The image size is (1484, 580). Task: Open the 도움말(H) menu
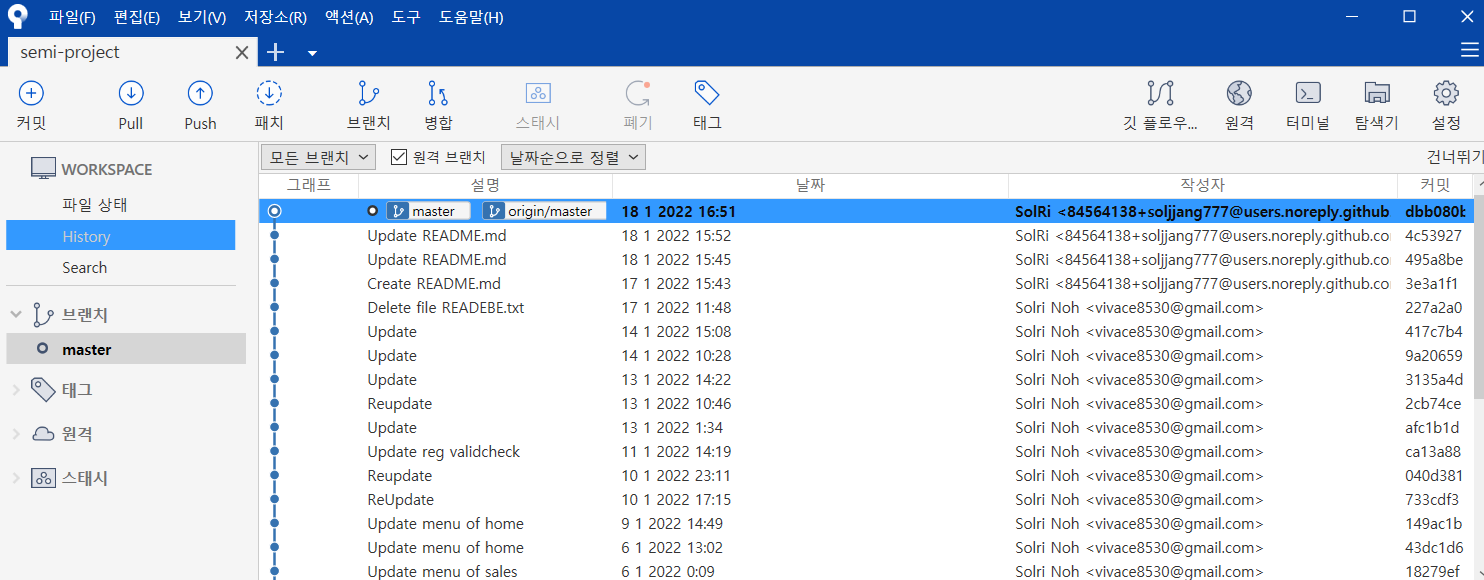[x=471, y=17]
